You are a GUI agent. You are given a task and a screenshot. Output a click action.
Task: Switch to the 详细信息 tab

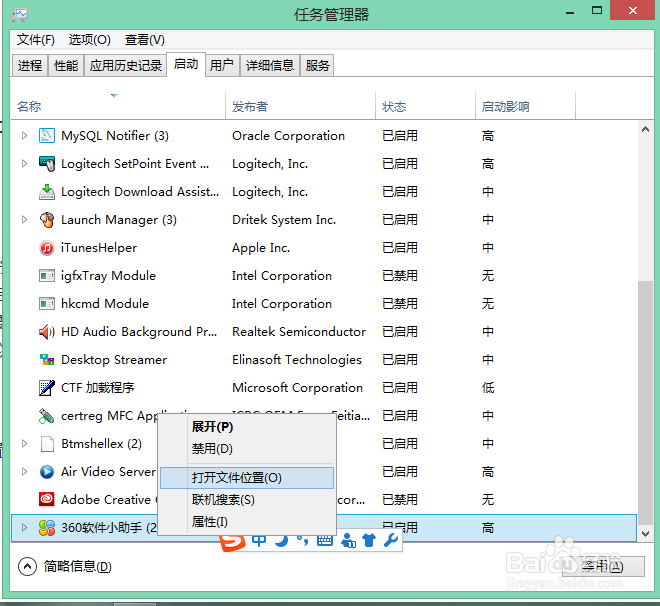[x=270, y=66]
